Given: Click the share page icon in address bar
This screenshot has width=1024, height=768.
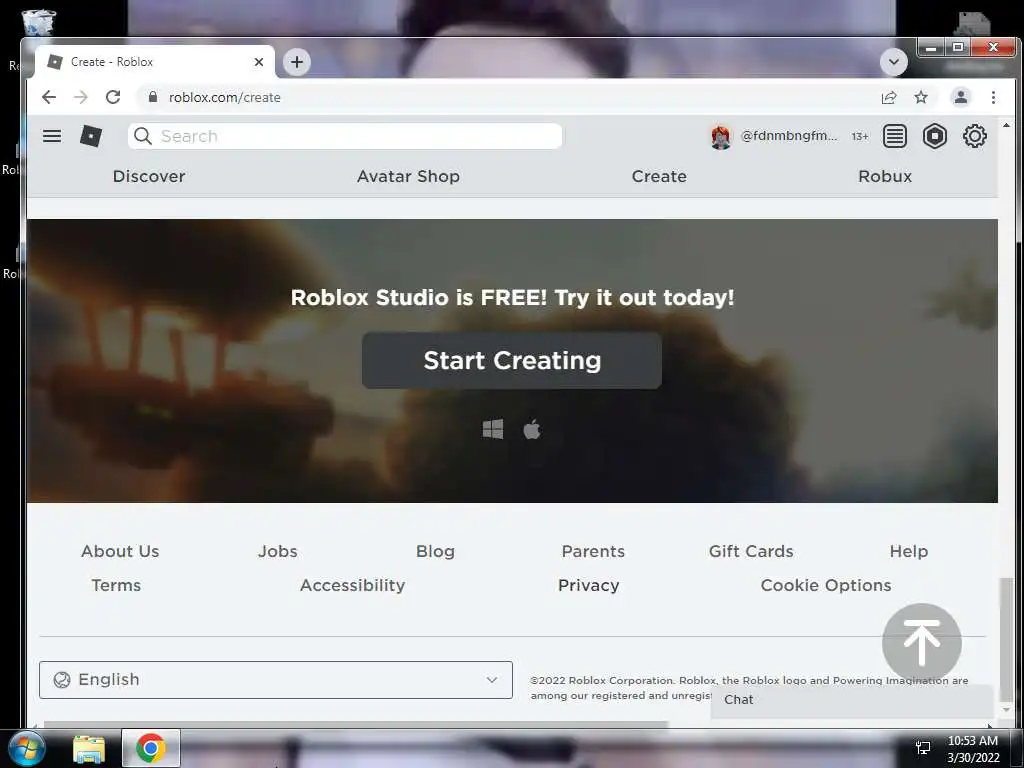Looking at the screenshot, I should tap(889, 97).
